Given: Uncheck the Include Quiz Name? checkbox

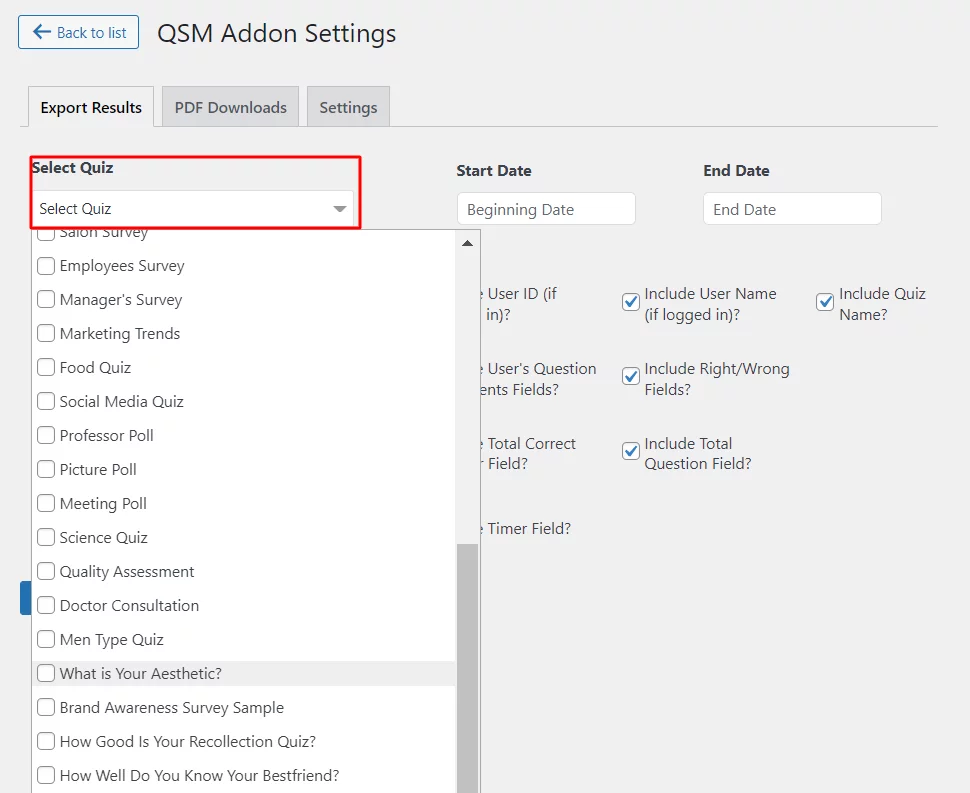Looking at the screenshot, I should pos(825,302).
